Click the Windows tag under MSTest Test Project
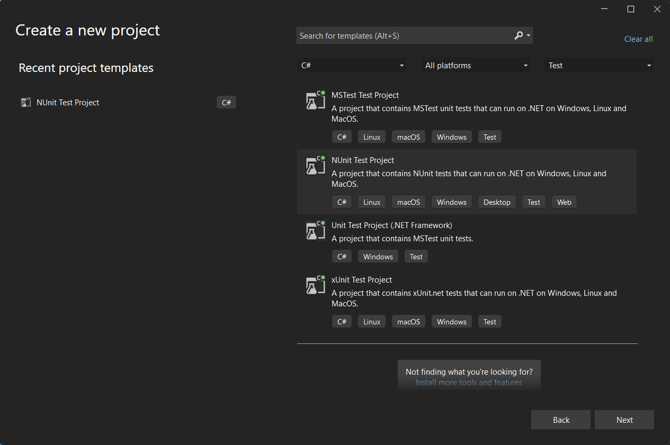The image size is (670, 445). click(452, 137)
